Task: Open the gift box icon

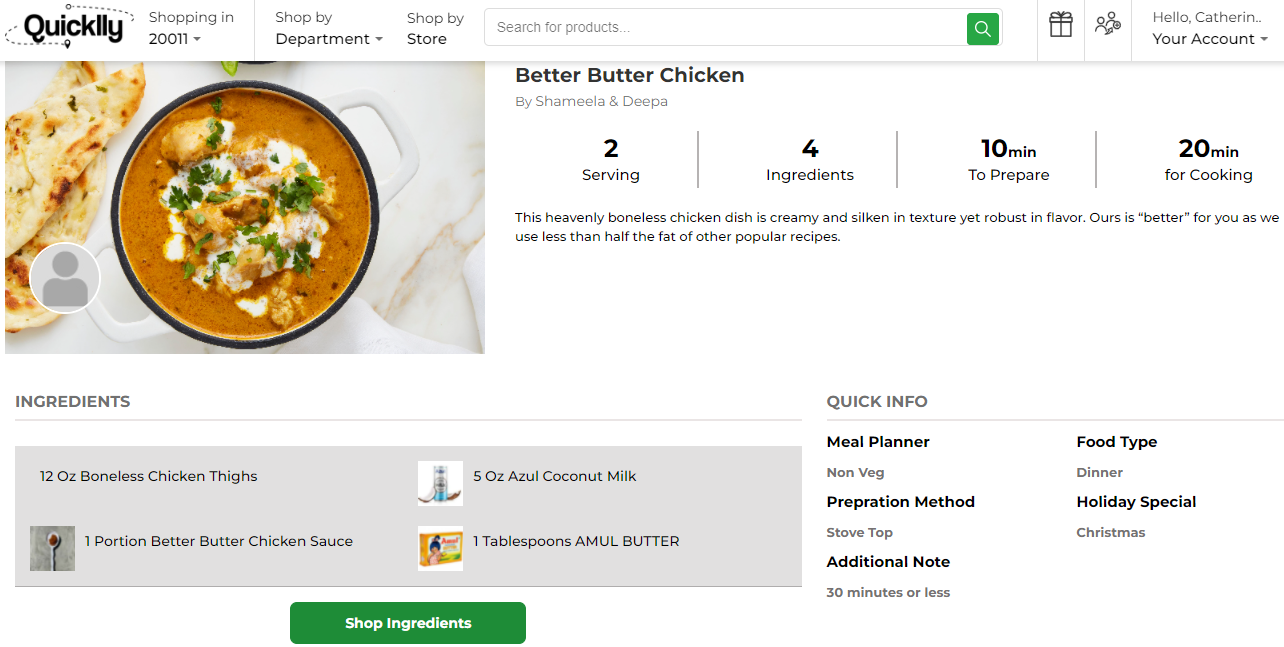Action: pos(1060,25)
